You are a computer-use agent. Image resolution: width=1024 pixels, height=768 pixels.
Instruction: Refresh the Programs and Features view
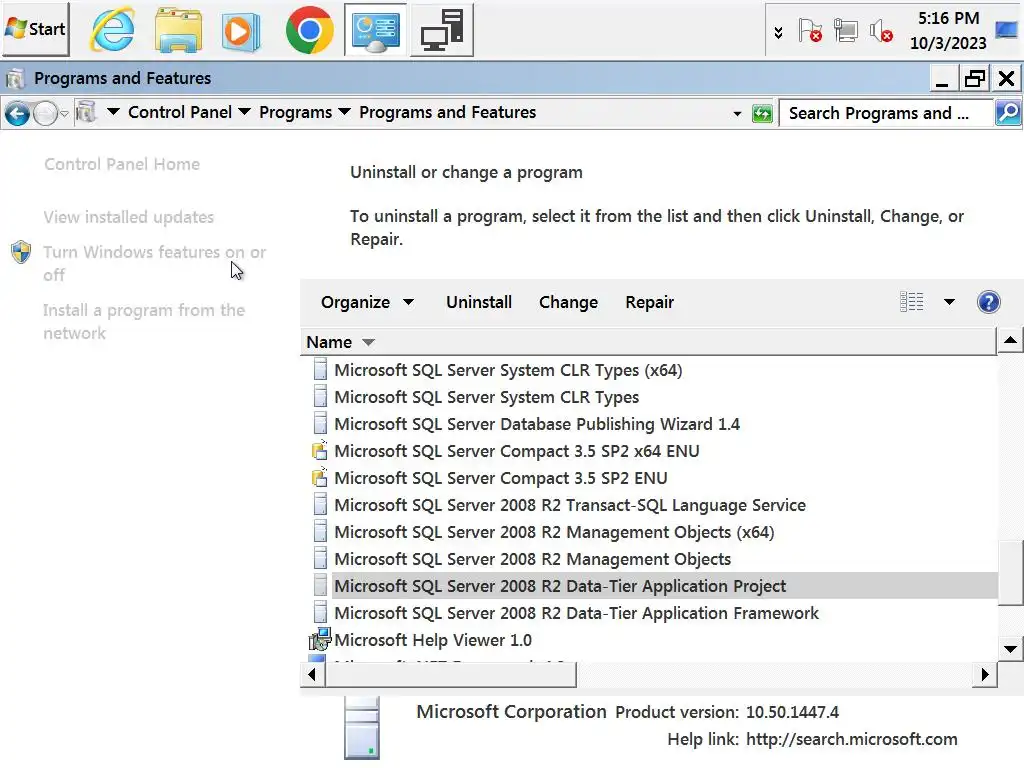click(762, 114)
